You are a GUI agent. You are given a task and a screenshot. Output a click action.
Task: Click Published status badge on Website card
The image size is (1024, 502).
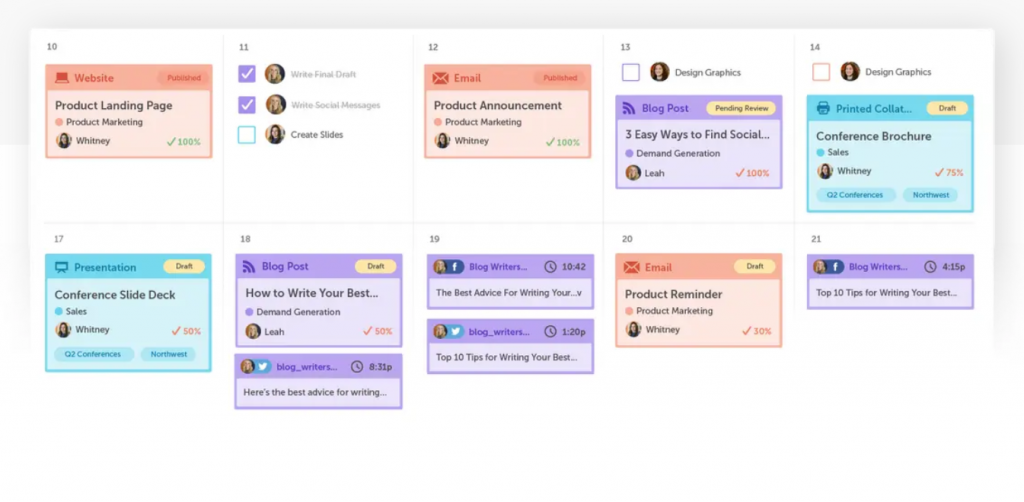click(x=184, y=78)
